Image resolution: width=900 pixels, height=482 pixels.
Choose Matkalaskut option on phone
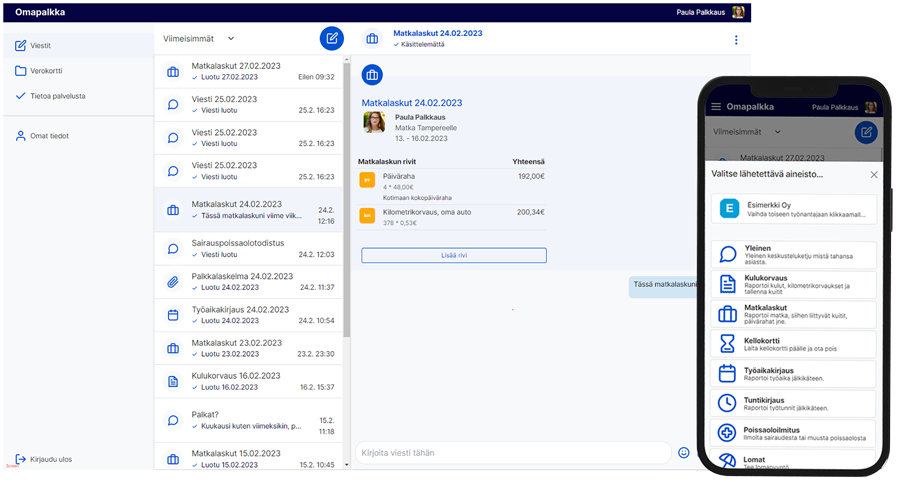coord(794,314)
